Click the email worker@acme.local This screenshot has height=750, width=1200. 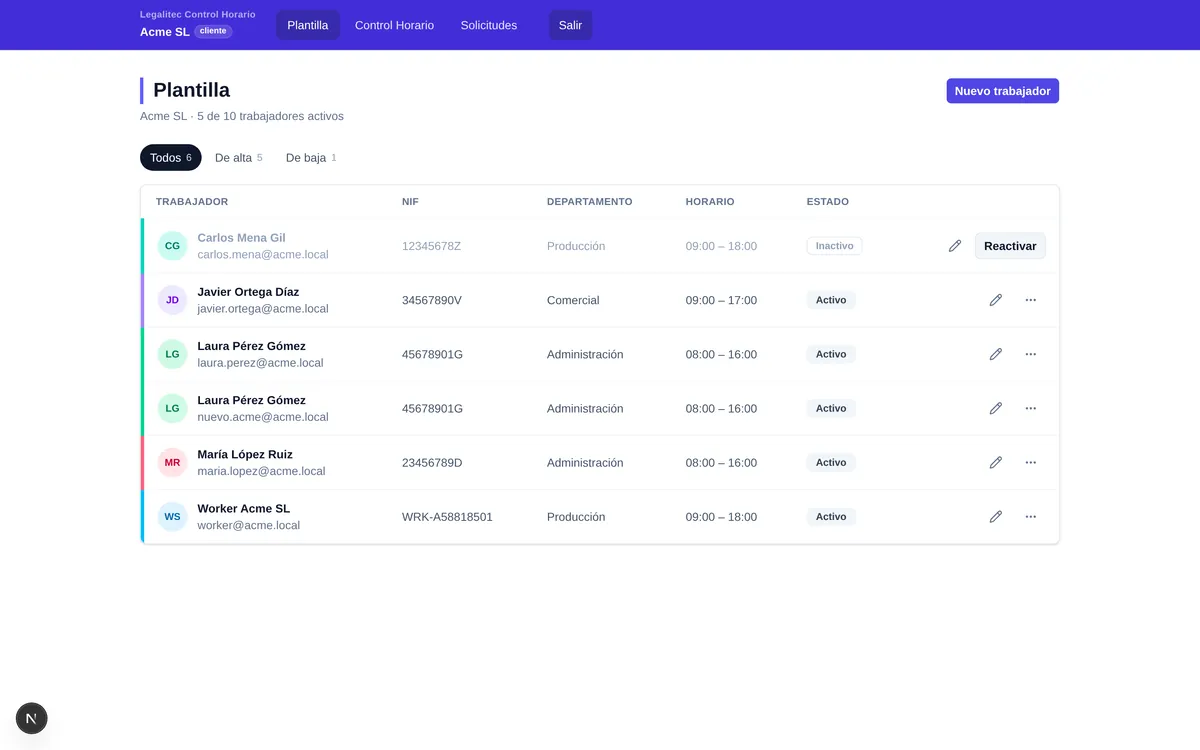point(248,525)
